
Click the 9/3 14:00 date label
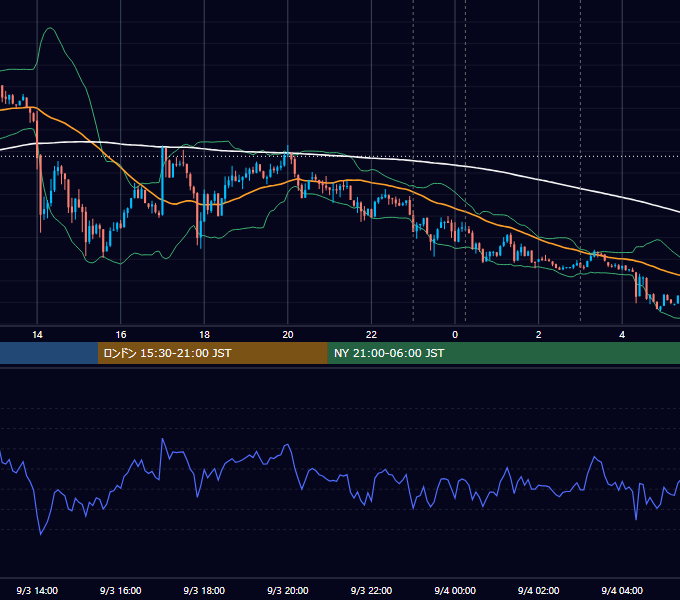click(x=37, y=590)
